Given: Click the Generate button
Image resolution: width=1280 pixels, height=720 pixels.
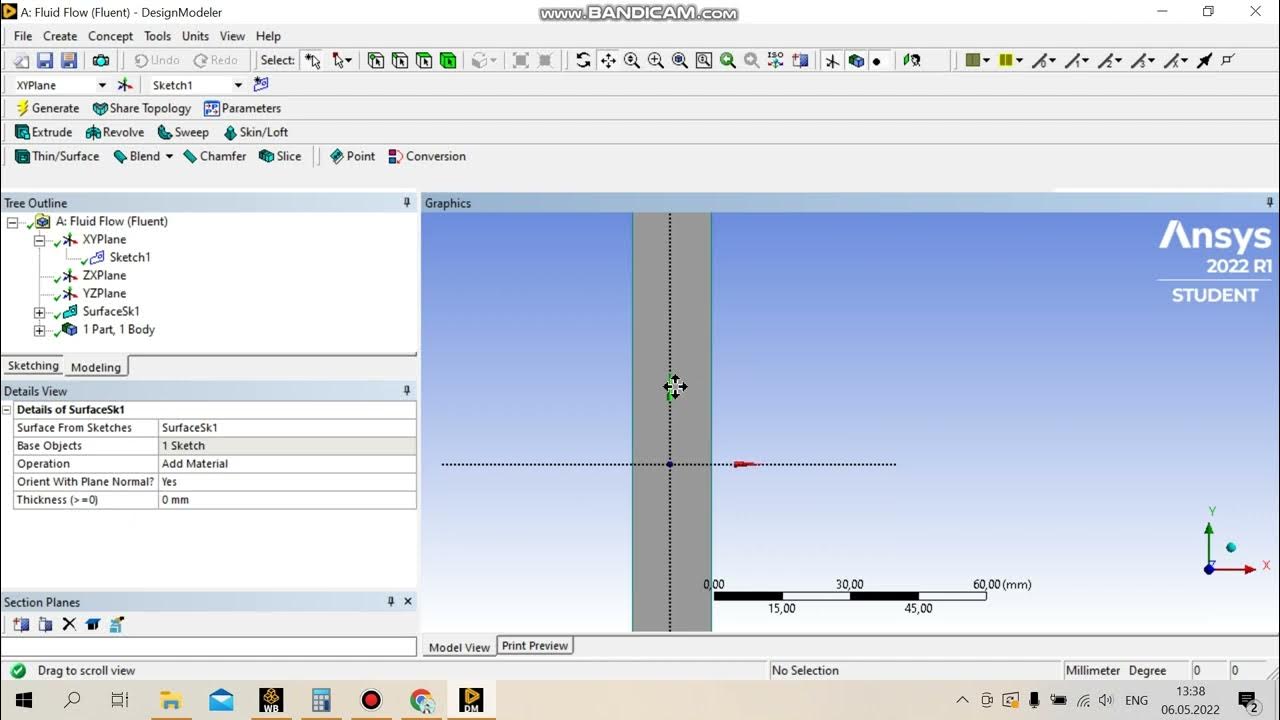Looking at the screenshot, I should pos(47,108).
